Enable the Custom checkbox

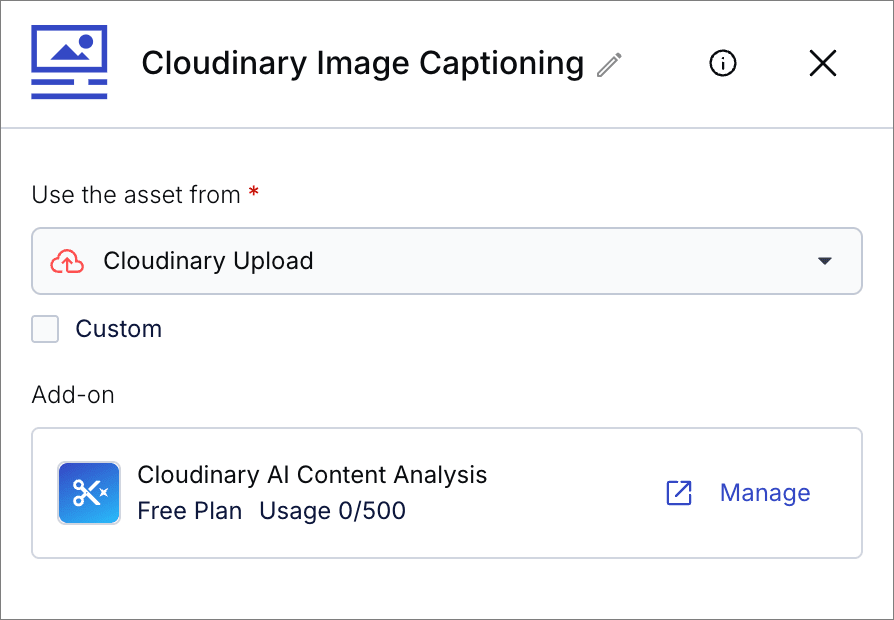pos(45,329)
